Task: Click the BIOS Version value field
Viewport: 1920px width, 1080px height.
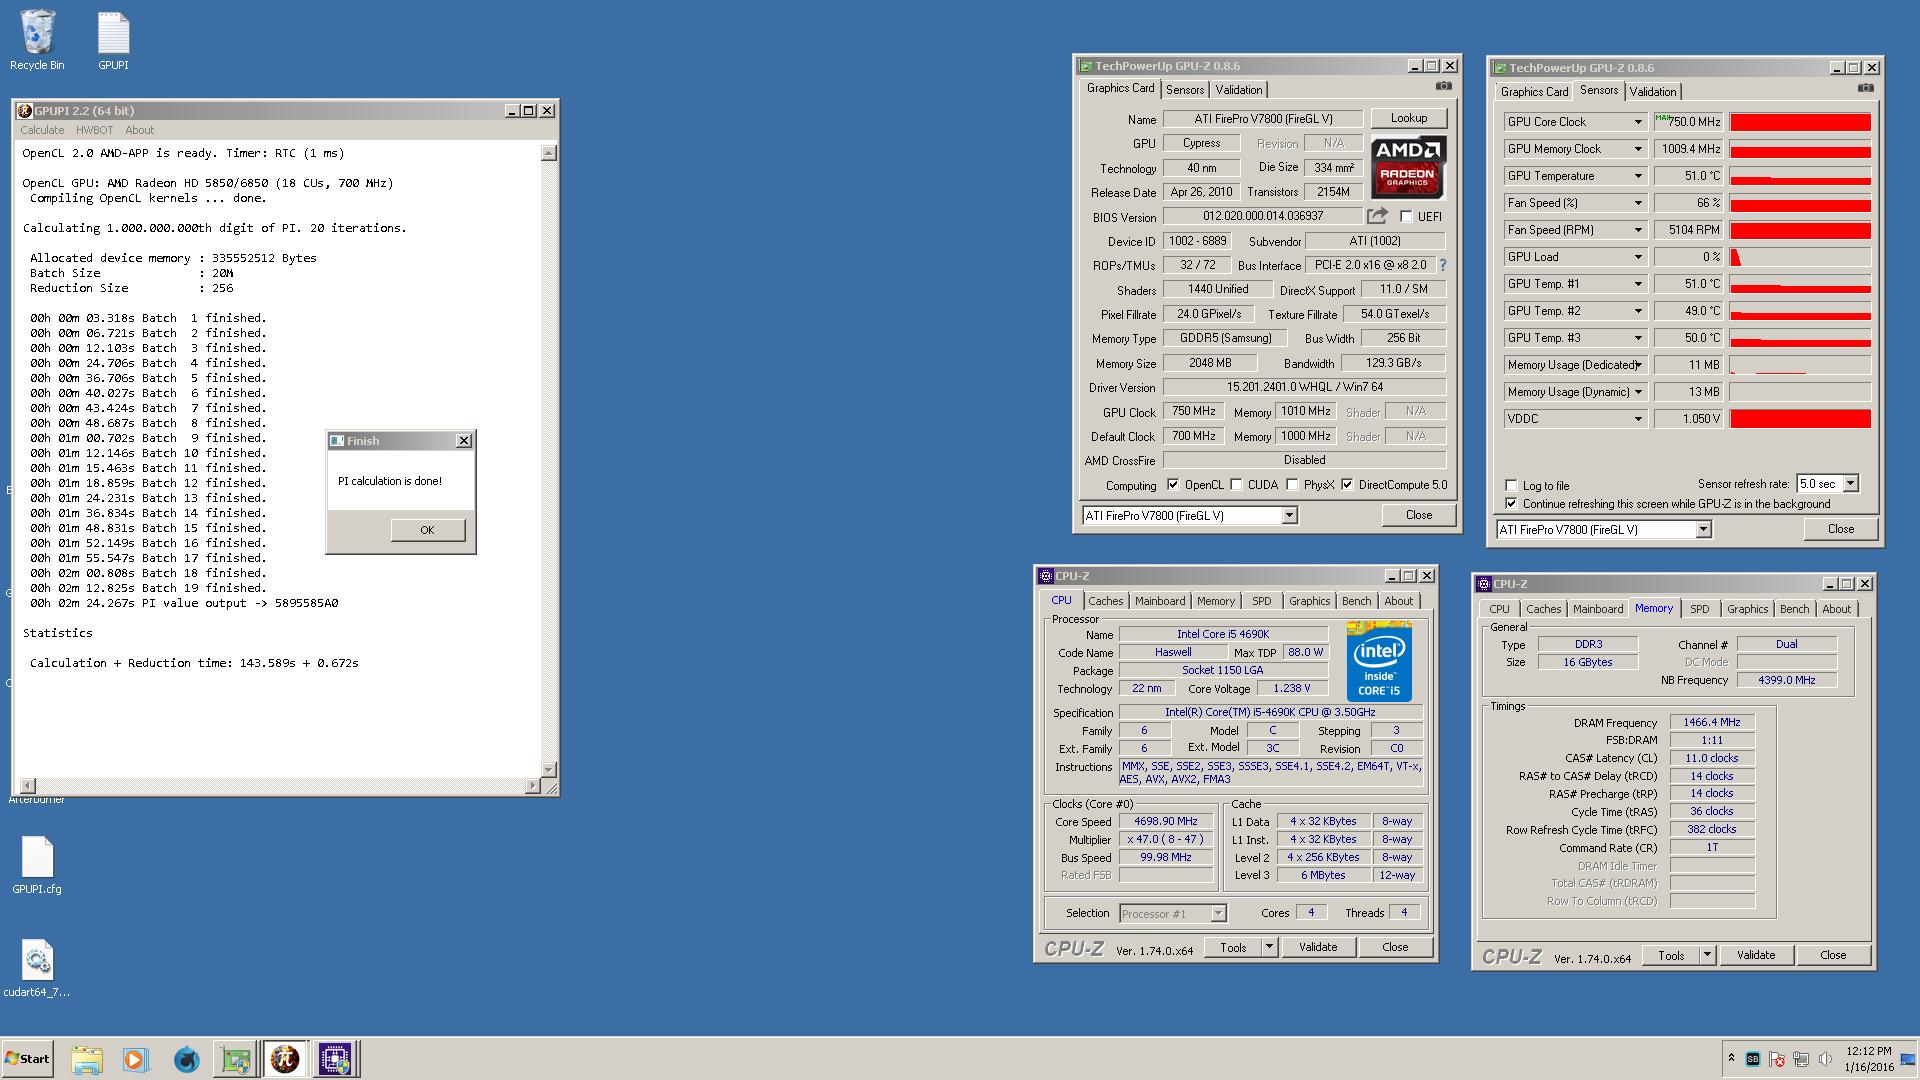Action: tap(1262, 216)
